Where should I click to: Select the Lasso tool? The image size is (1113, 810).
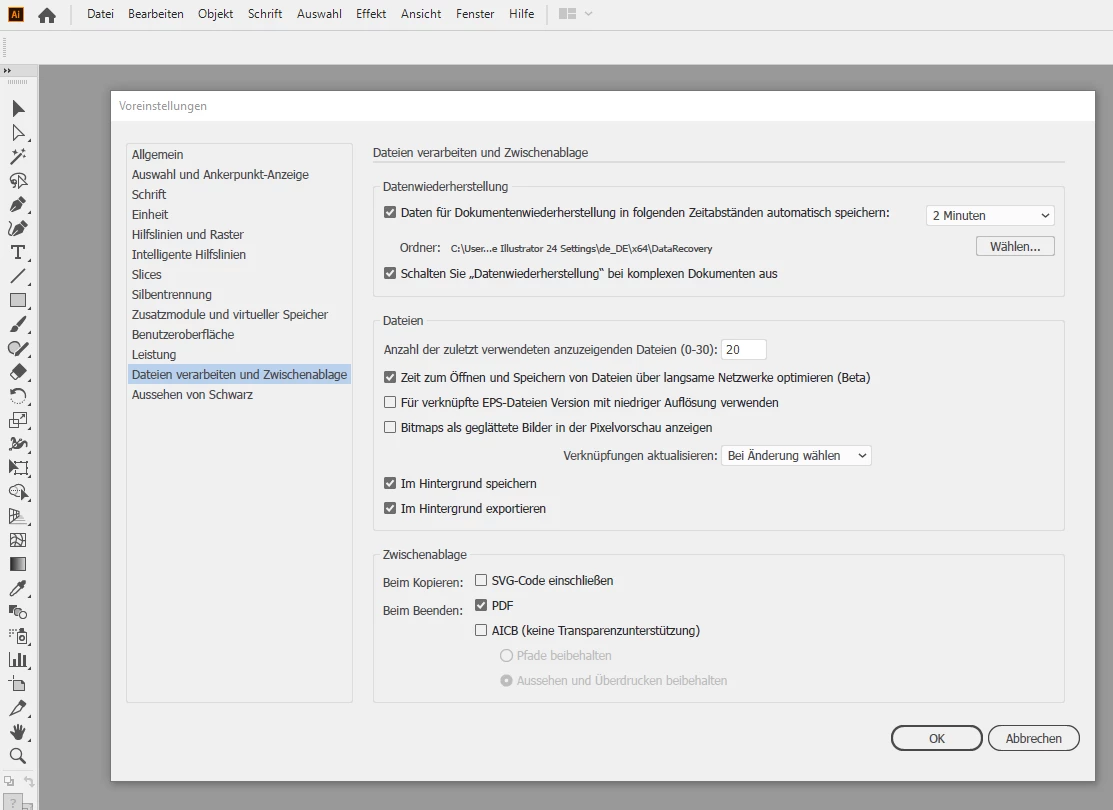(x=18, y=181)
